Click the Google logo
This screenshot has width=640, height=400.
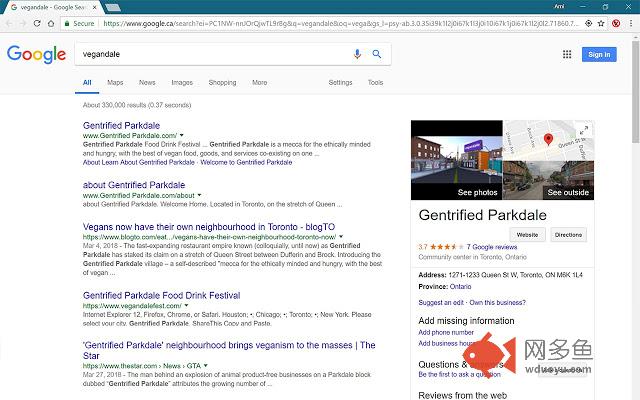[x=36, y=54]
